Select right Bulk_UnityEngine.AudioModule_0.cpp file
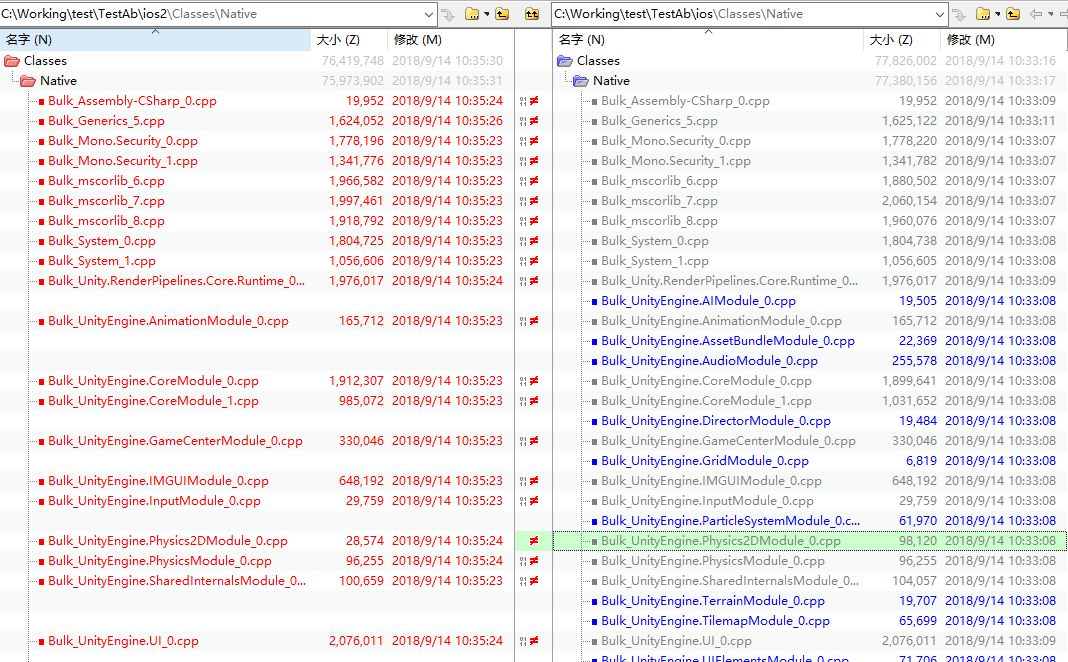The height and width of the screenshot is (662, 1068). click(x=709, y=361)
